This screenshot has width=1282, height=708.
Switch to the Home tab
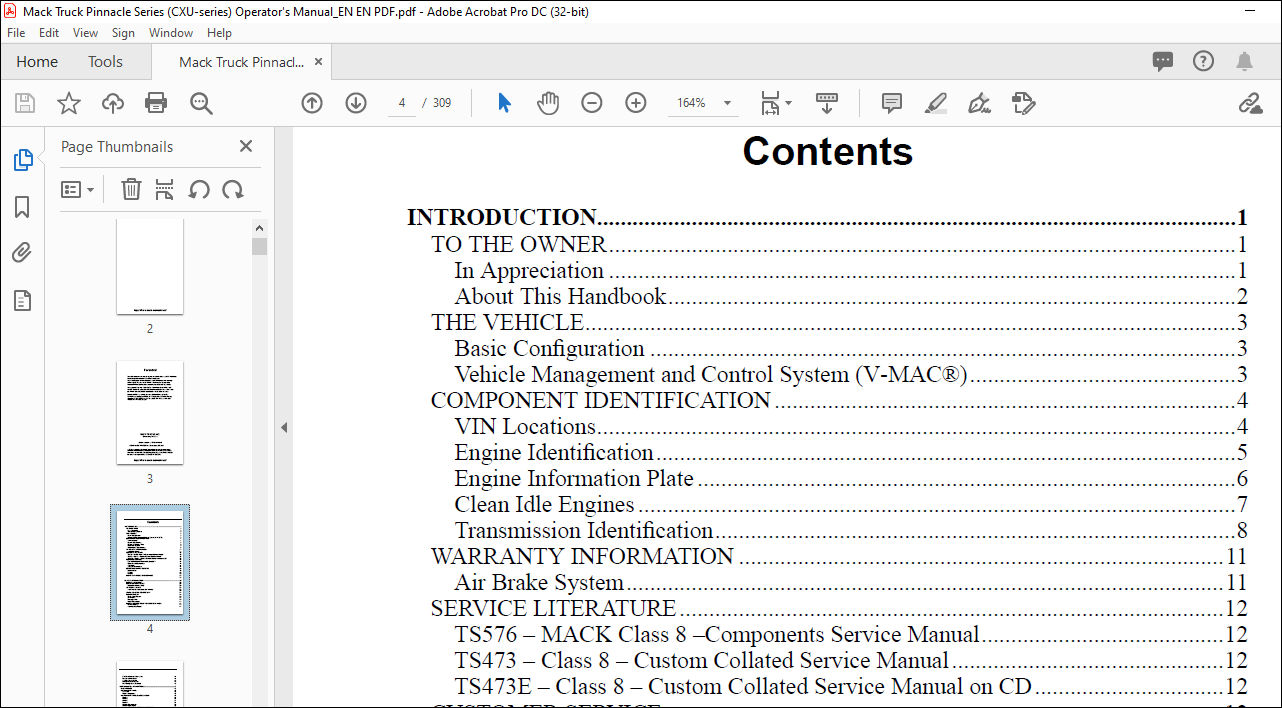pos(37,61)
